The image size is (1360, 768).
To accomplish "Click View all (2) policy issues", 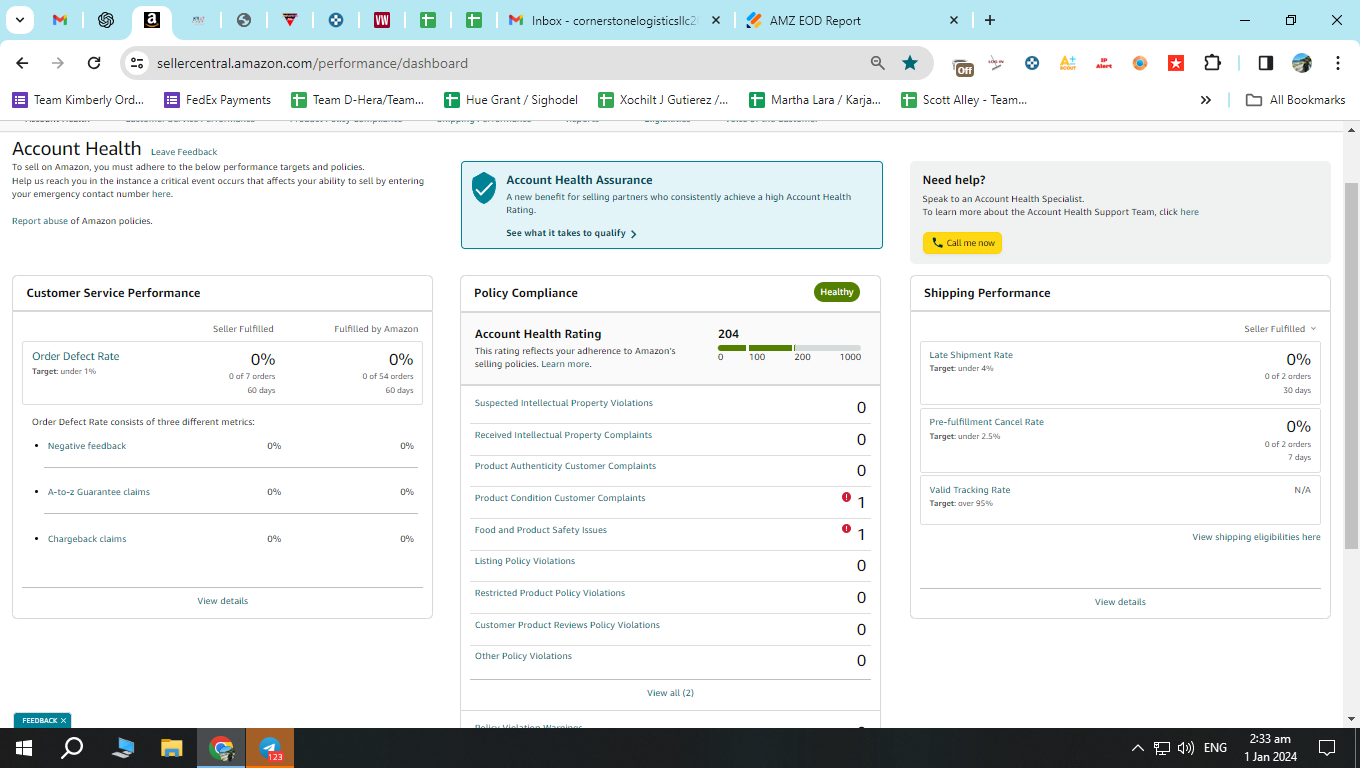I will click(x=670, y=693).
